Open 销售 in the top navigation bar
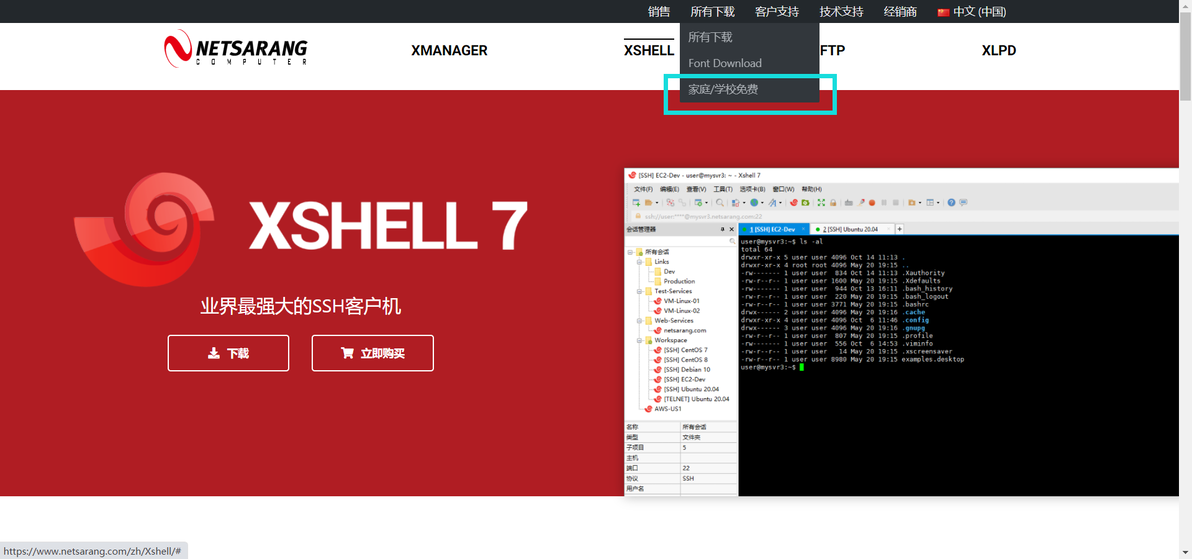1192x559 pixels. pyautogui.click(x=659, y=11)
